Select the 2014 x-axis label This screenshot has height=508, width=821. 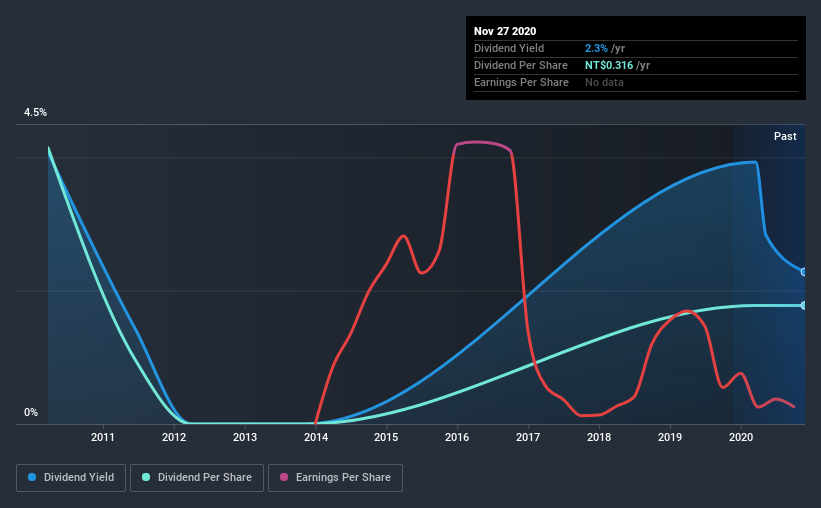[316, 437]
